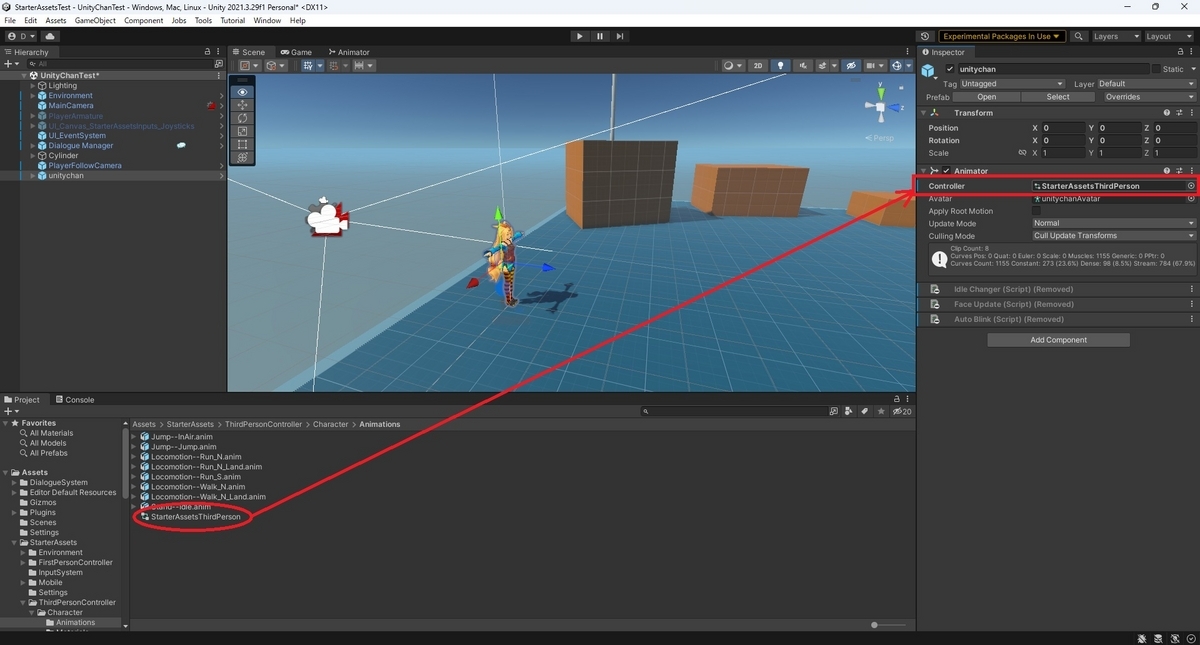The width and height of the screenshot is (1200, 645).
Task: Open the object picker for the Avatar field
Action: (x=1191, y=198)
